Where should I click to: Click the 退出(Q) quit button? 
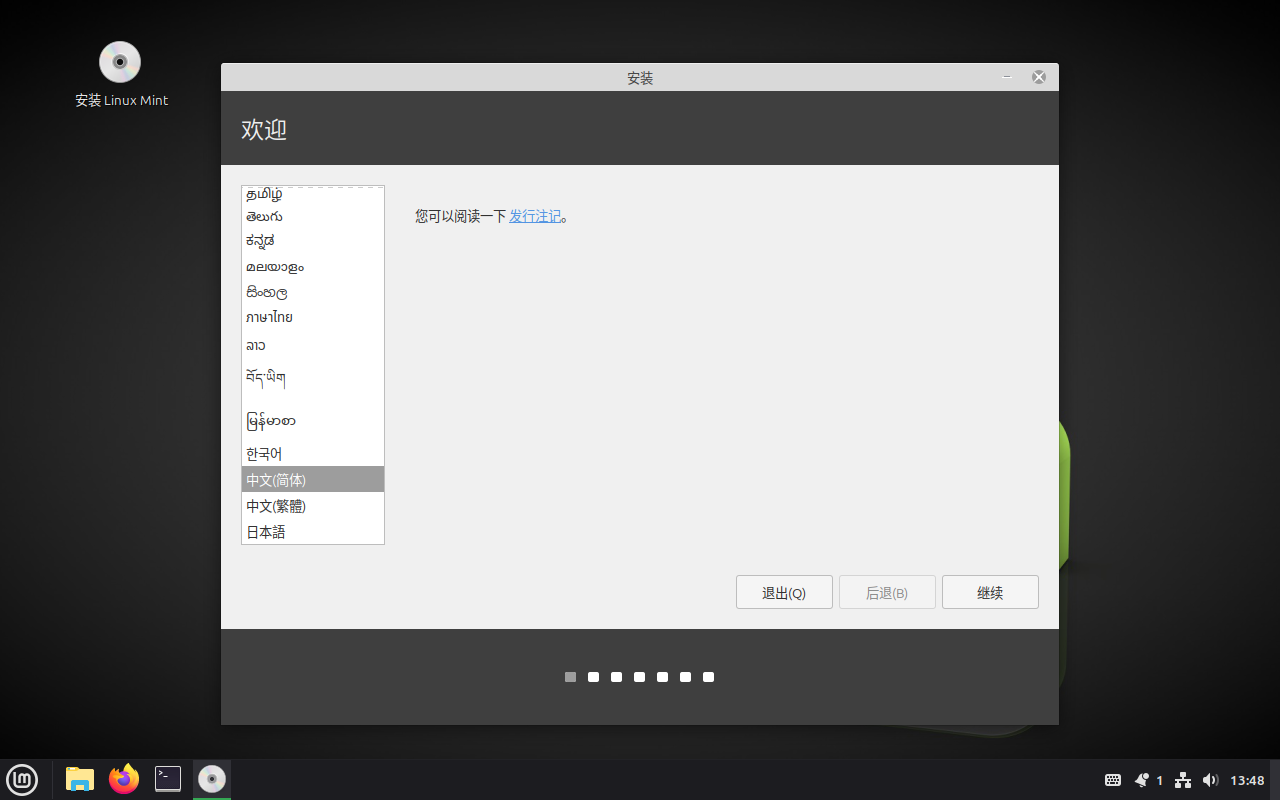click(784, 592)
